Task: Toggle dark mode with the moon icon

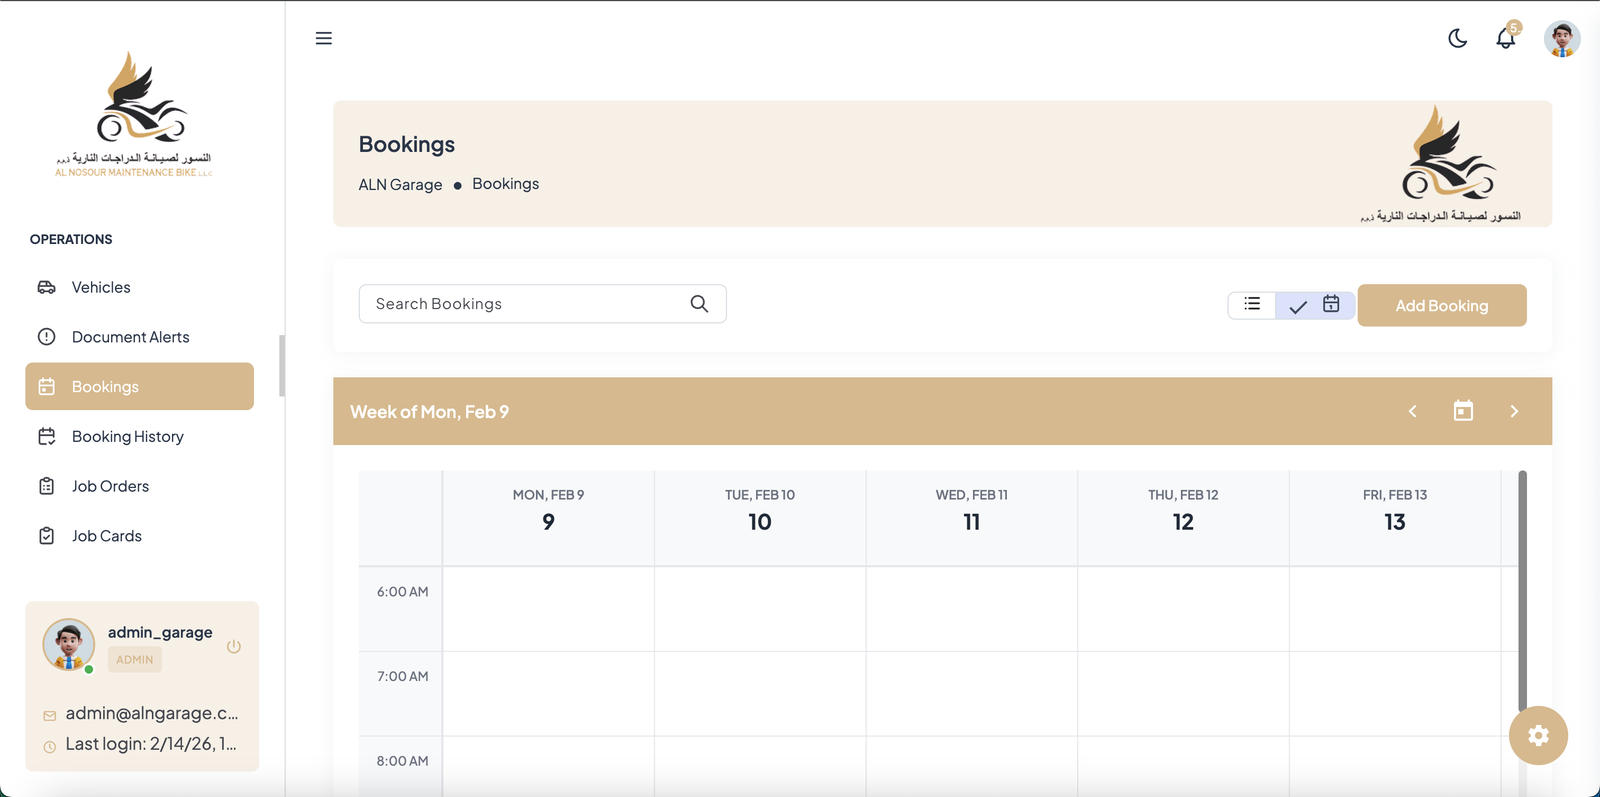Action: tap(1458, 38)
